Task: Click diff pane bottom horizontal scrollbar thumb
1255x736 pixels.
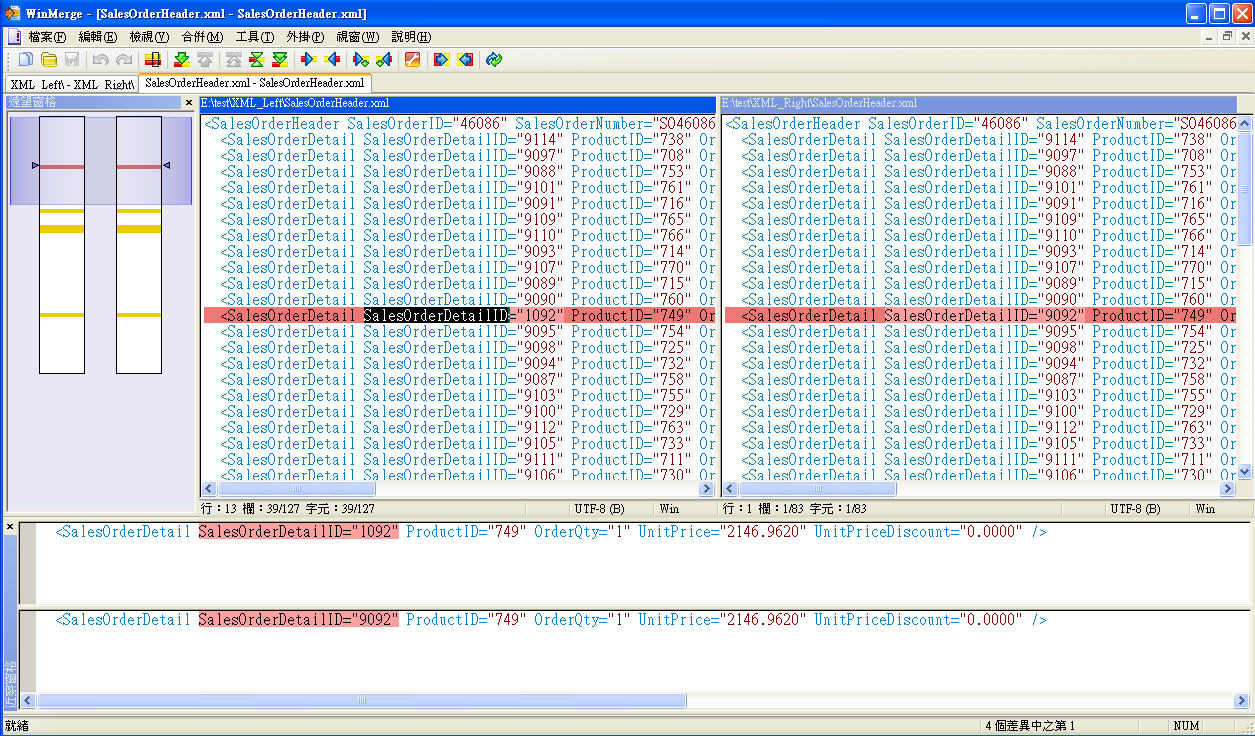Action: (x=362, y=701)
